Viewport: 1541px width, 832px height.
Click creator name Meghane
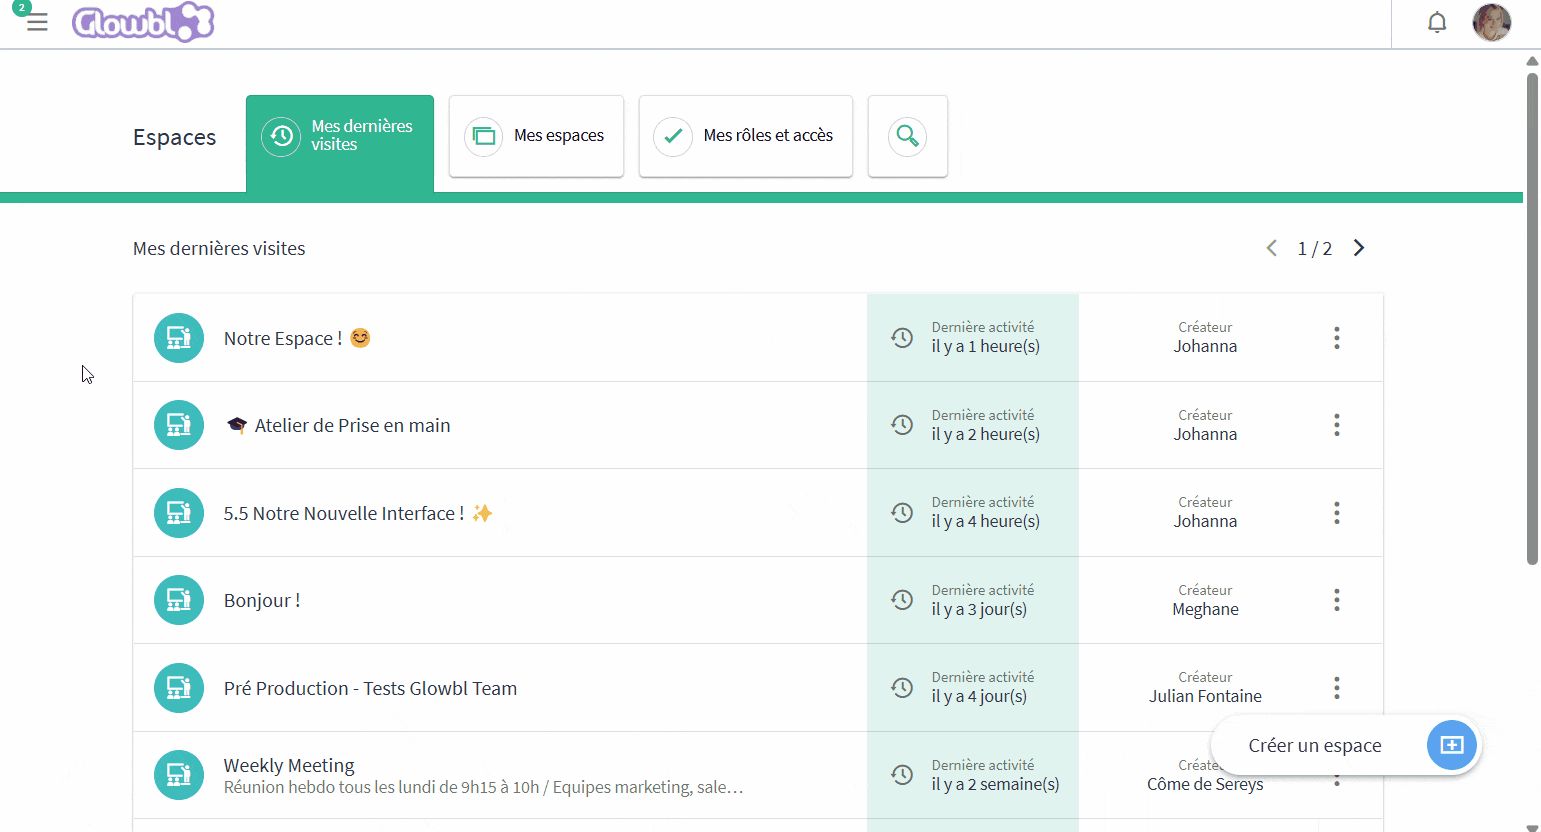pyautogui.click(x=1205, y=609)
